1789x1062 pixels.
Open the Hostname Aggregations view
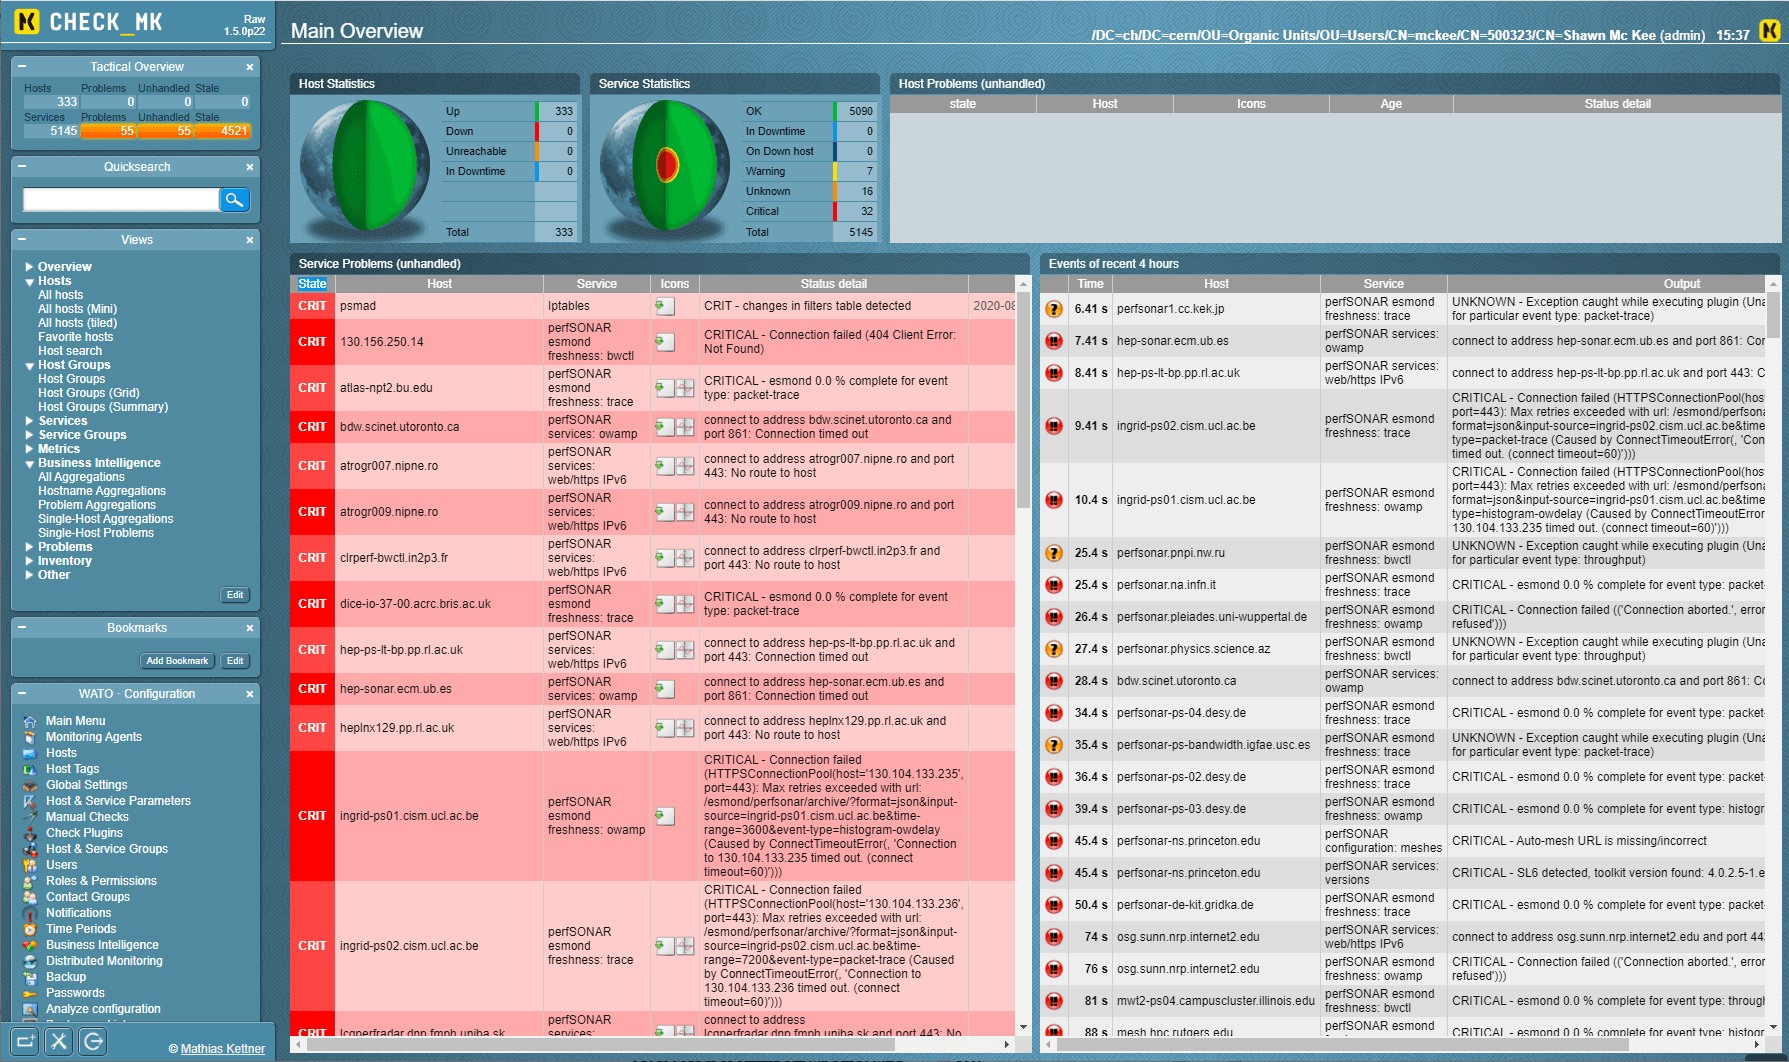tap(102, 491)
